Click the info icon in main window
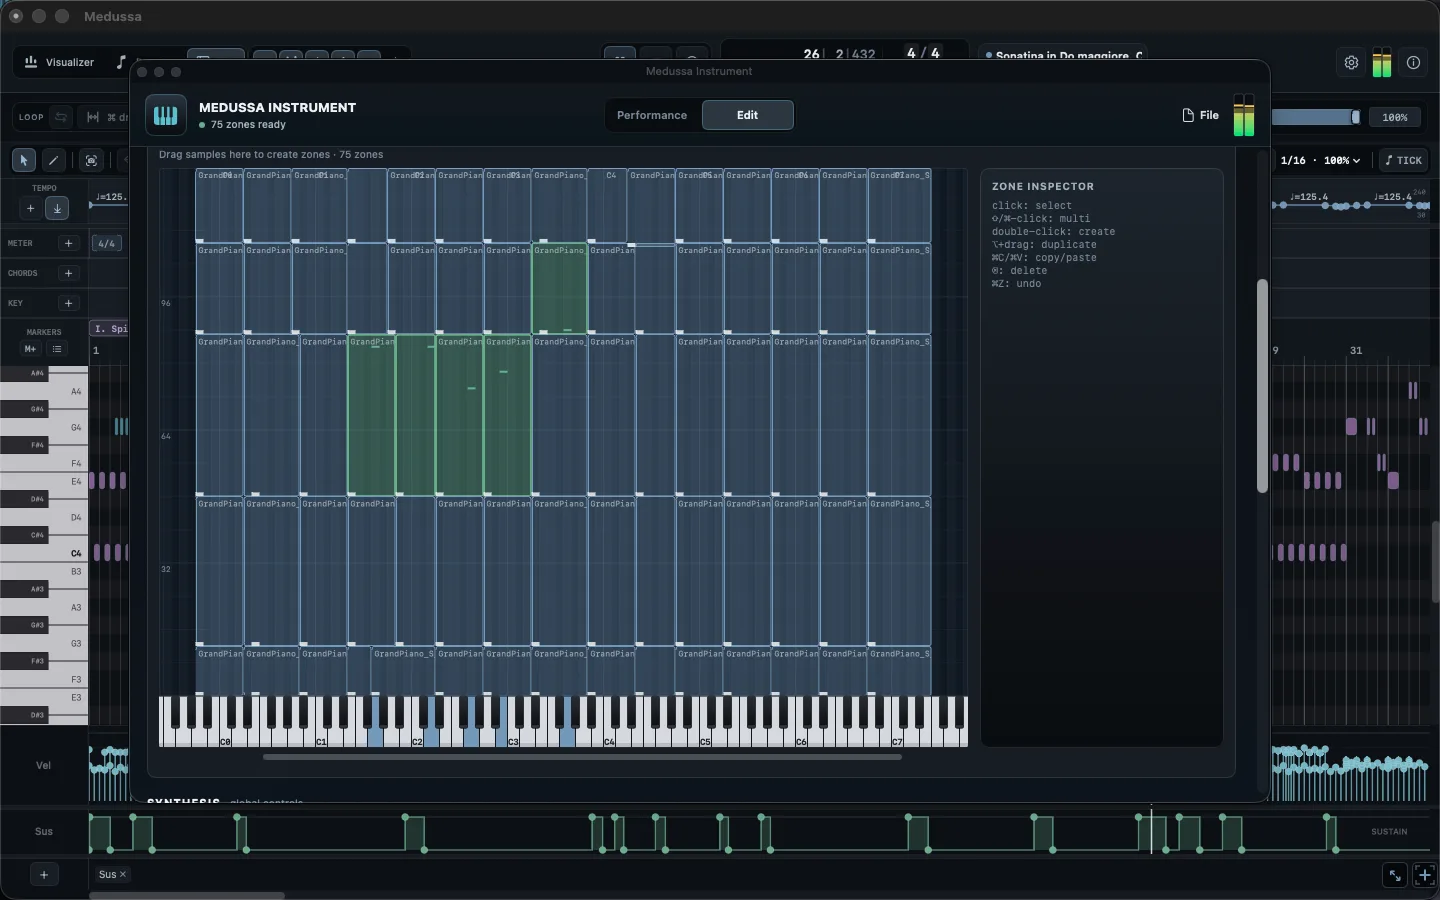 click(1413, 62)
